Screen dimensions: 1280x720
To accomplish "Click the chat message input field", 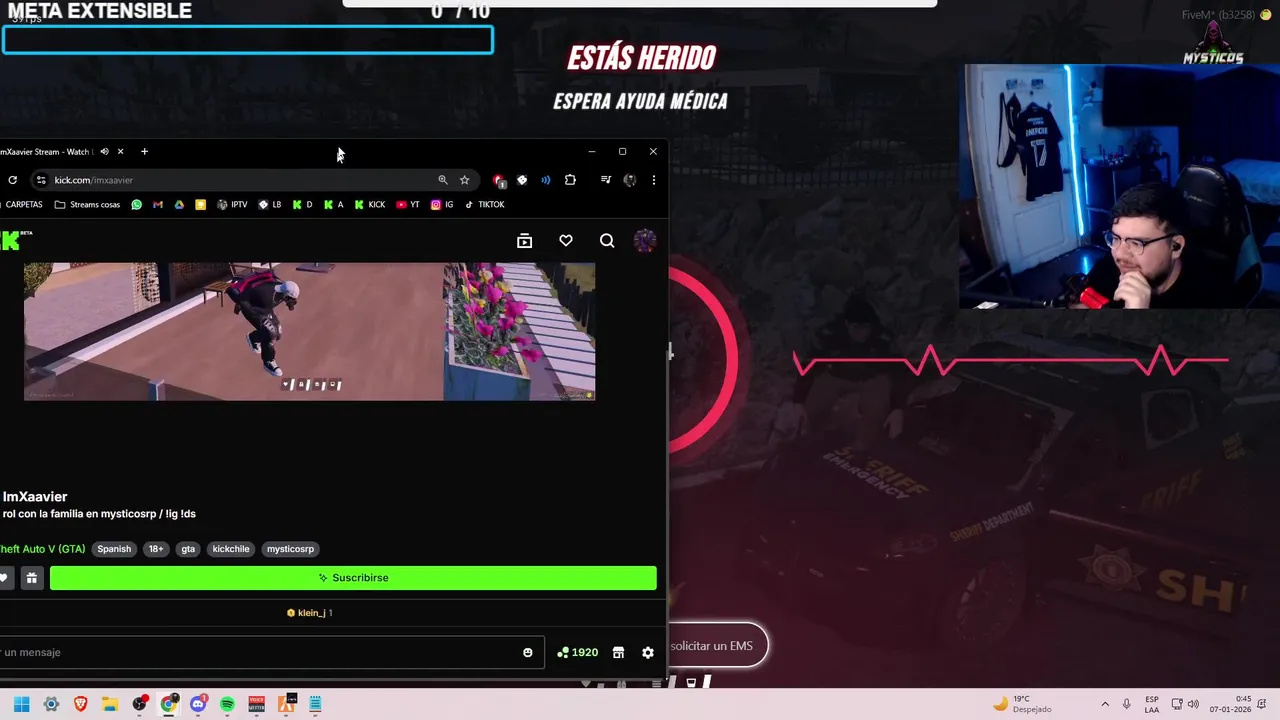I will pos(270,652).
